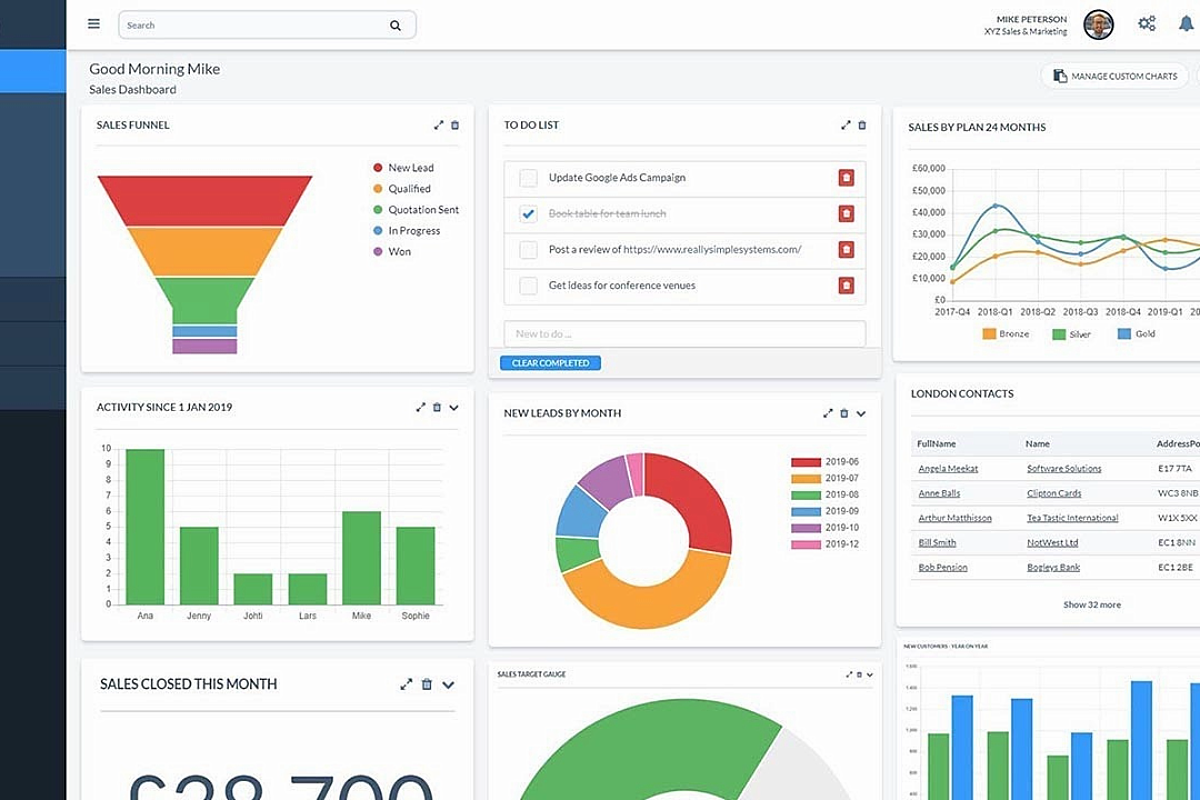Click the Manage Custom Charts button
The image size is (1200, 800).
[1115, 76]
